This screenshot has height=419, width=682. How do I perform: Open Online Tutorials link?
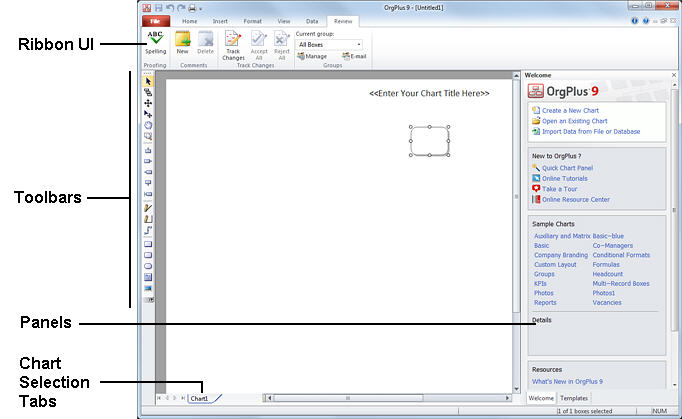565,178
